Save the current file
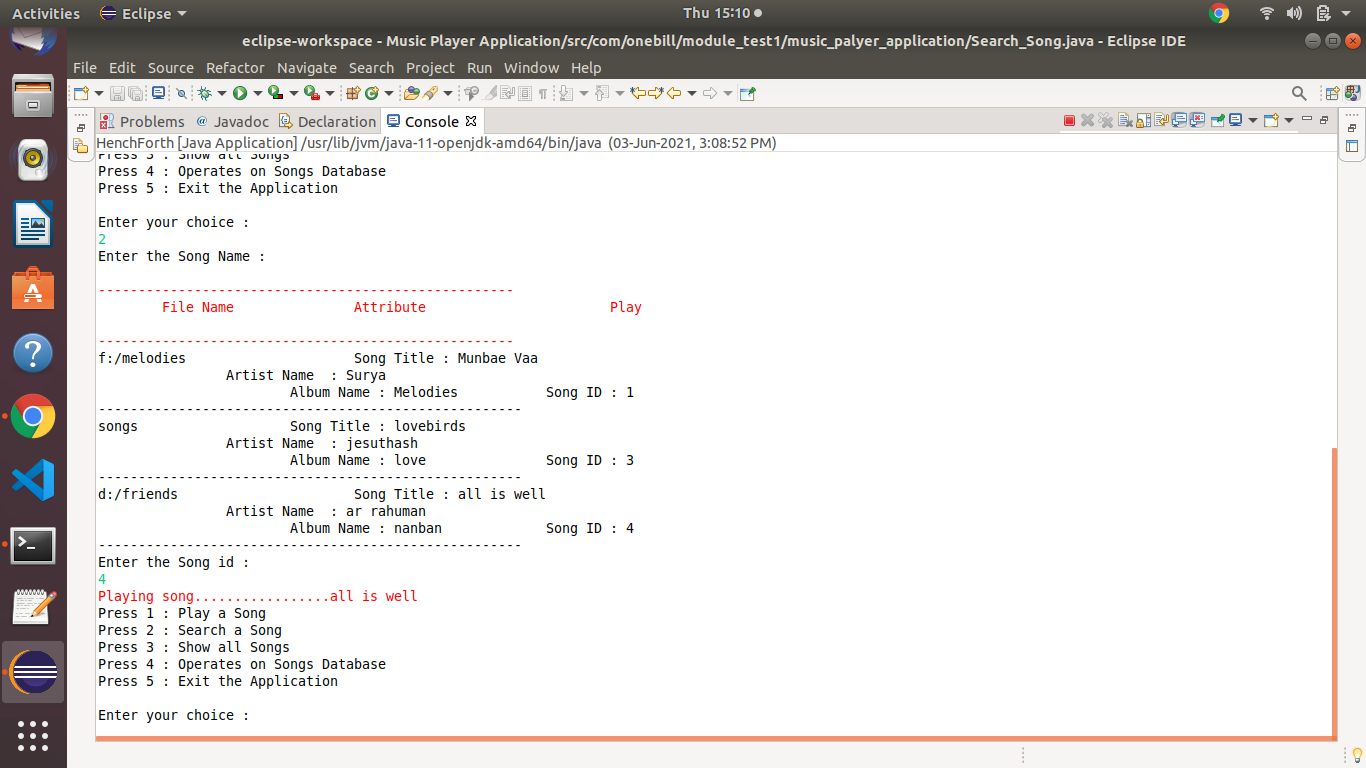The height and width of the screenshot is (768, 1366). click(117, 92)
